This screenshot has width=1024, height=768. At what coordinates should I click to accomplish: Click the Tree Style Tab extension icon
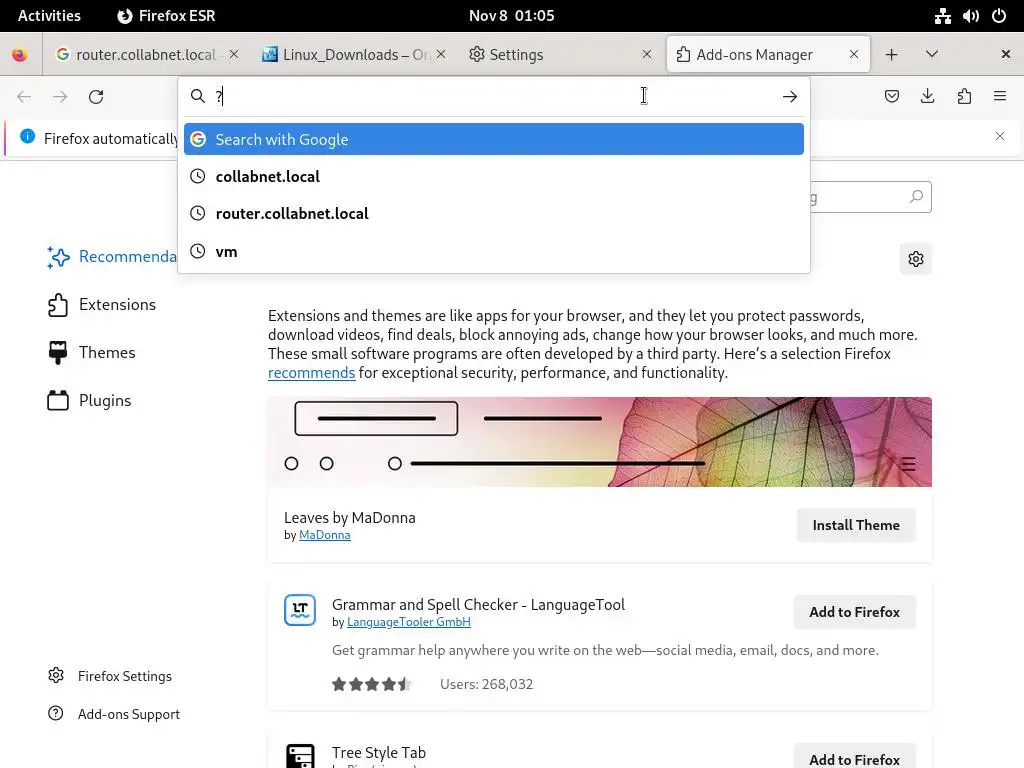pyautogui.click(x=300, y=756)
